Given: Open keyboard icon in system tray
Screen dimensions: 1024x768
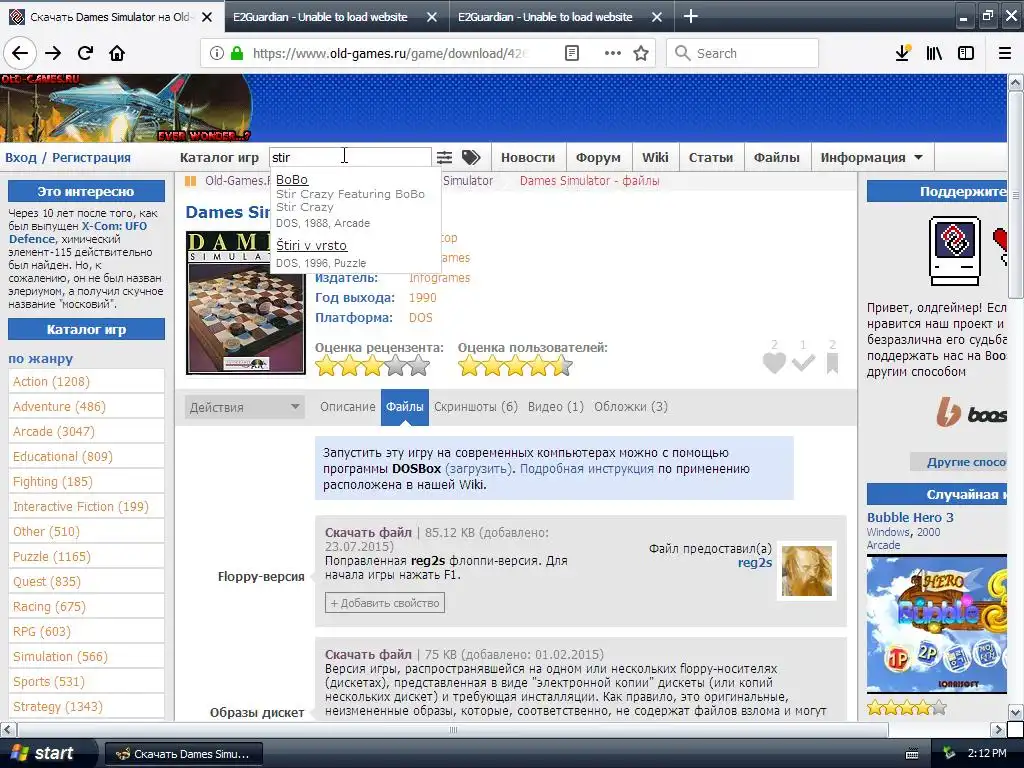Looking at the screenshot, I should [x=912, y=754].
